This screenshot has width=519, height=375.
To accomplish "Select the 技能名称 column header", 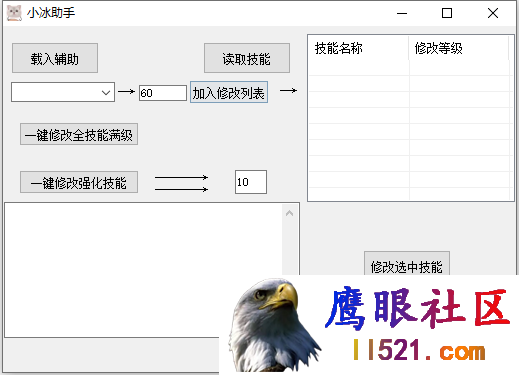I will point(359,48).
